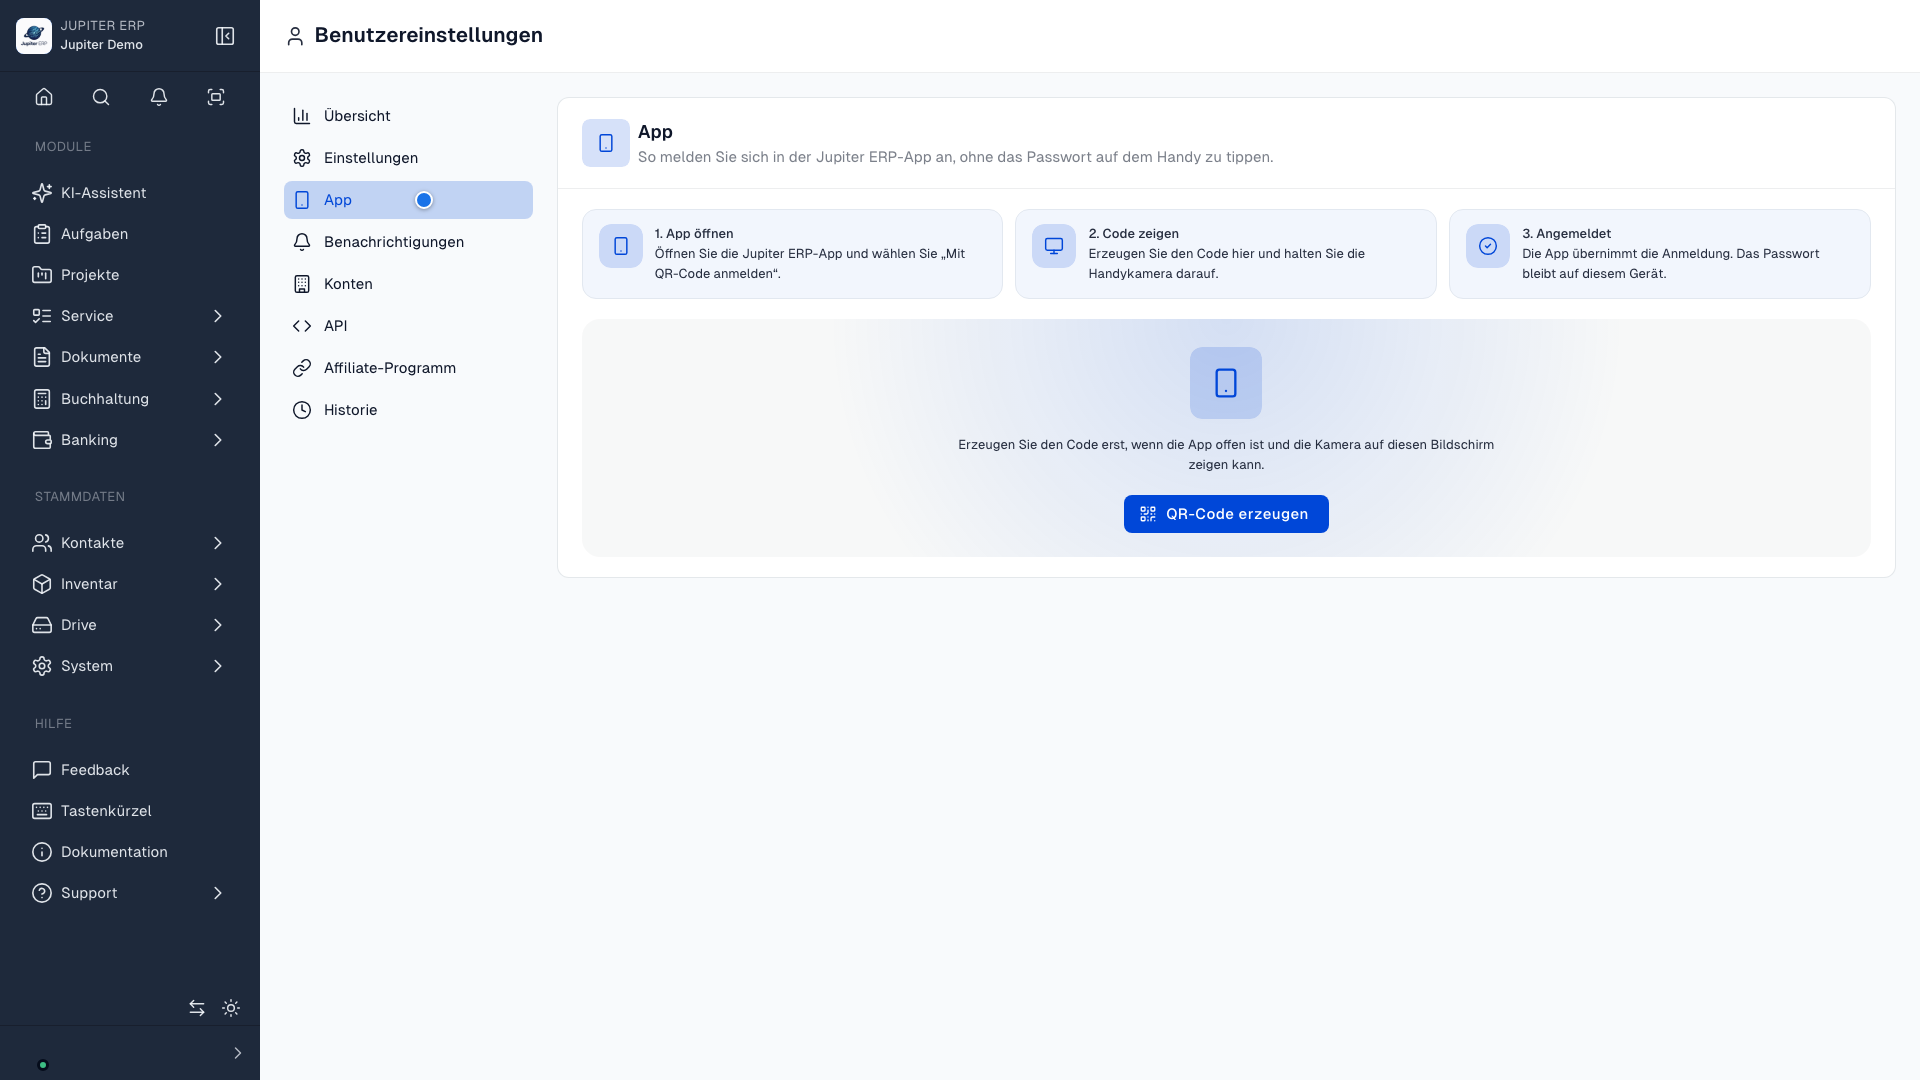This screenshot has height=1080, width=1920.
Task: Collapse the sidebar with the panel icon
Action: (x=225, y=36)
